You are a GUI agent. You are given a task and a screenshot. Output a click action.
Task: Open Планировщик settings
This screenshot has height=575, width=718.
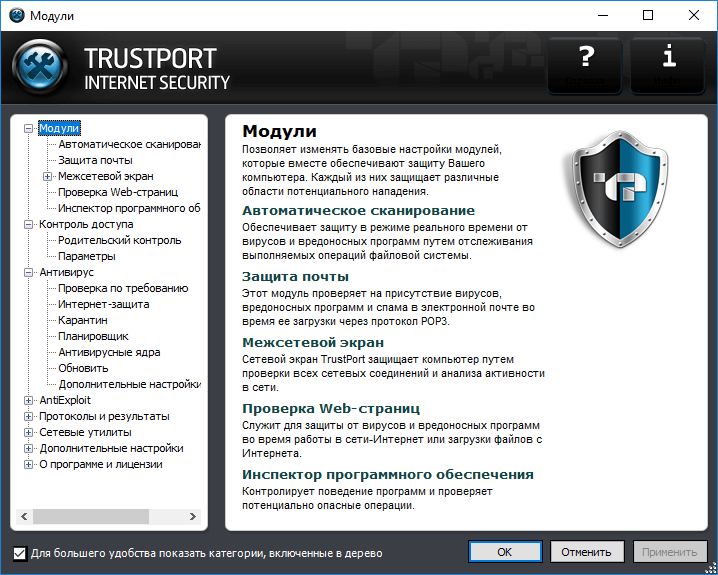93,336
